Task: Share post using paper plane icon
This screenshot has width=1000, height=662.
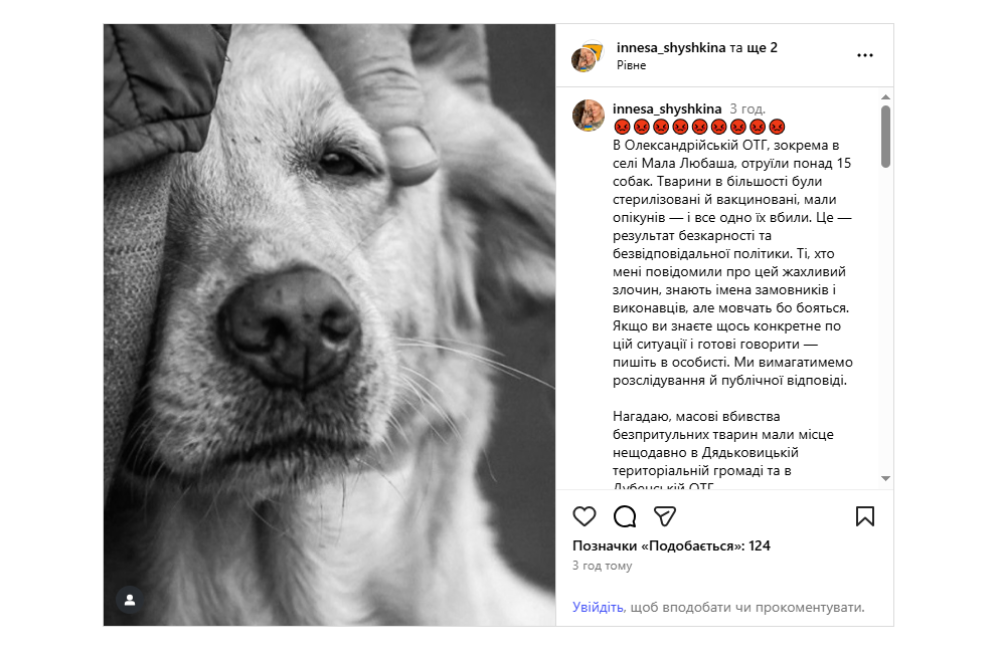Action: (665, 516)
